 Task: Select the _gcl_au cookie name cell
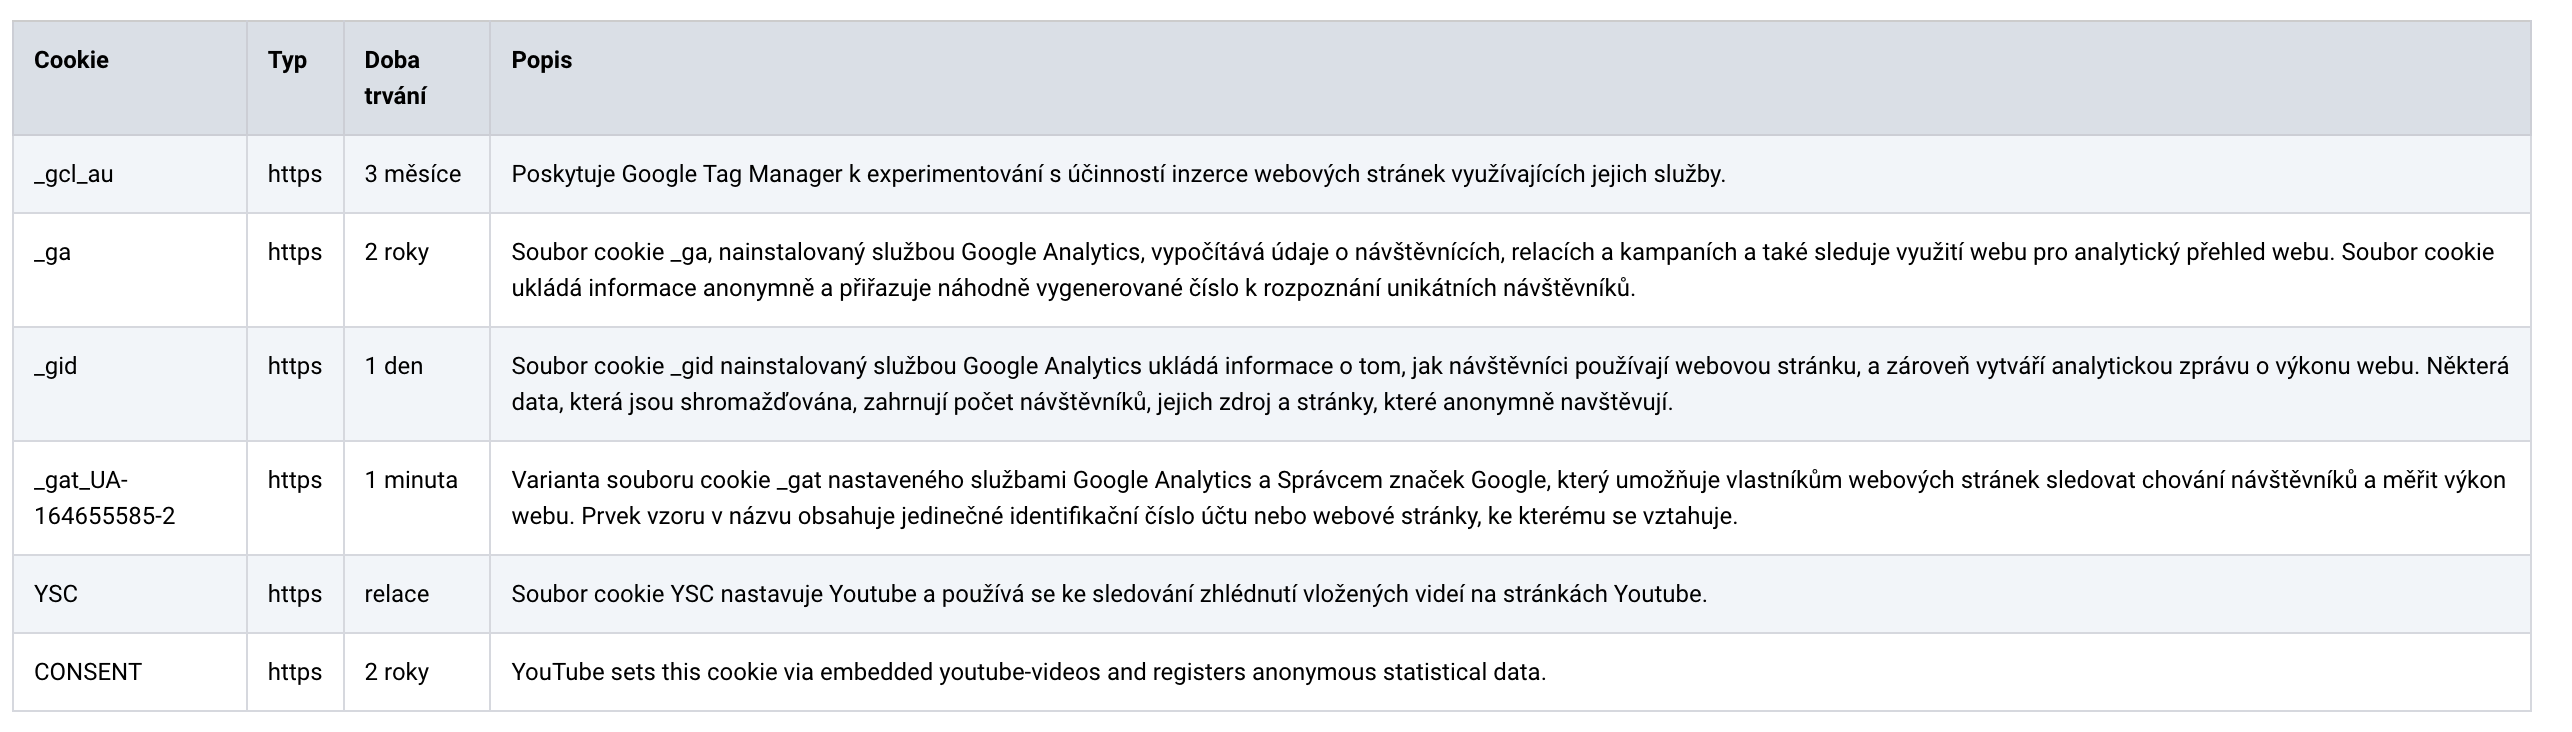(74, 174)
